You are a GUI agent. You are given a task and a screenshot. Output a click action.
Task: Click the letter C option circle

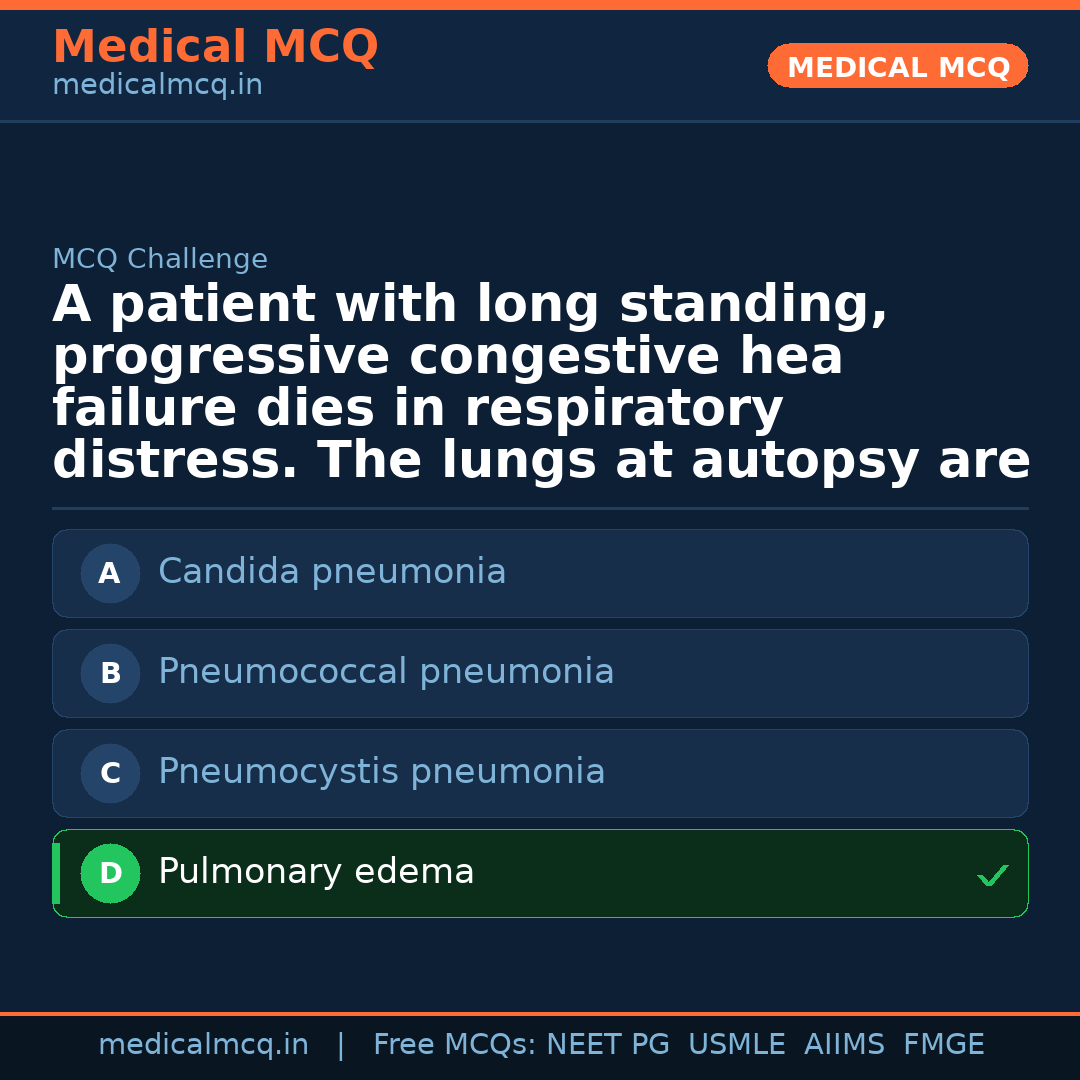110,774
